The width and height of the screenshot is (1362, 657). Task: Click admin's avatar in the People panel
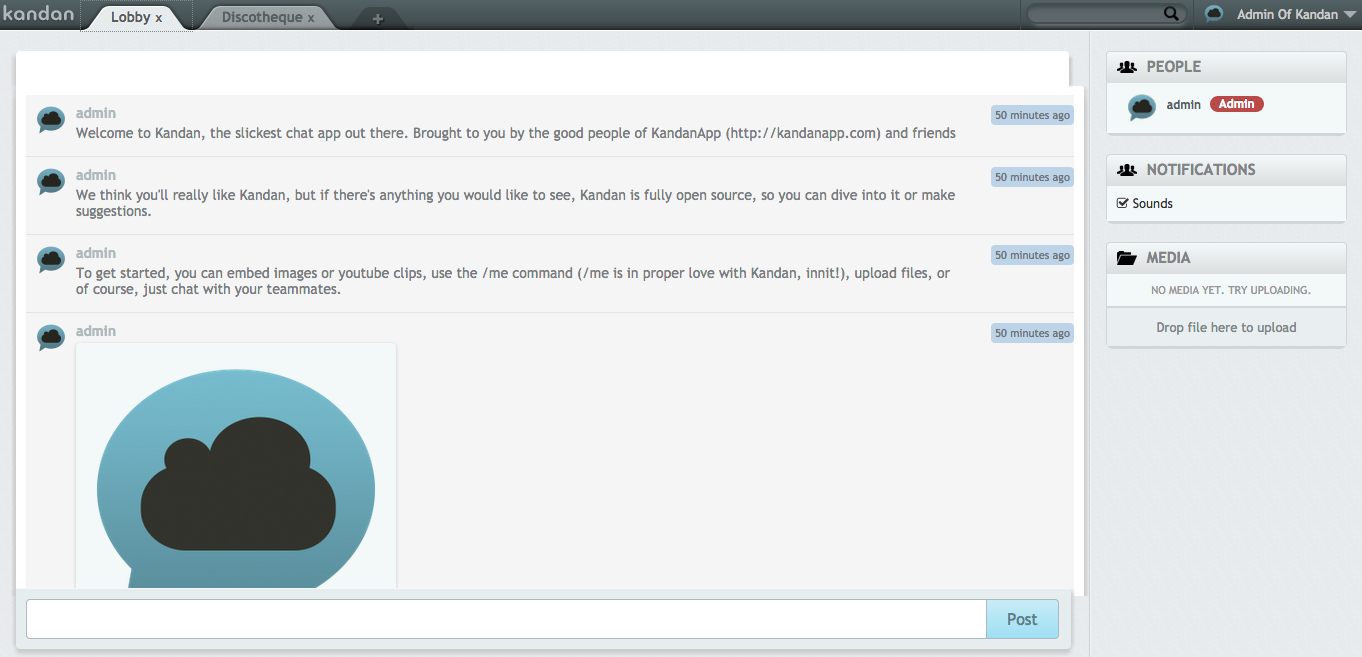[1141, 107]
